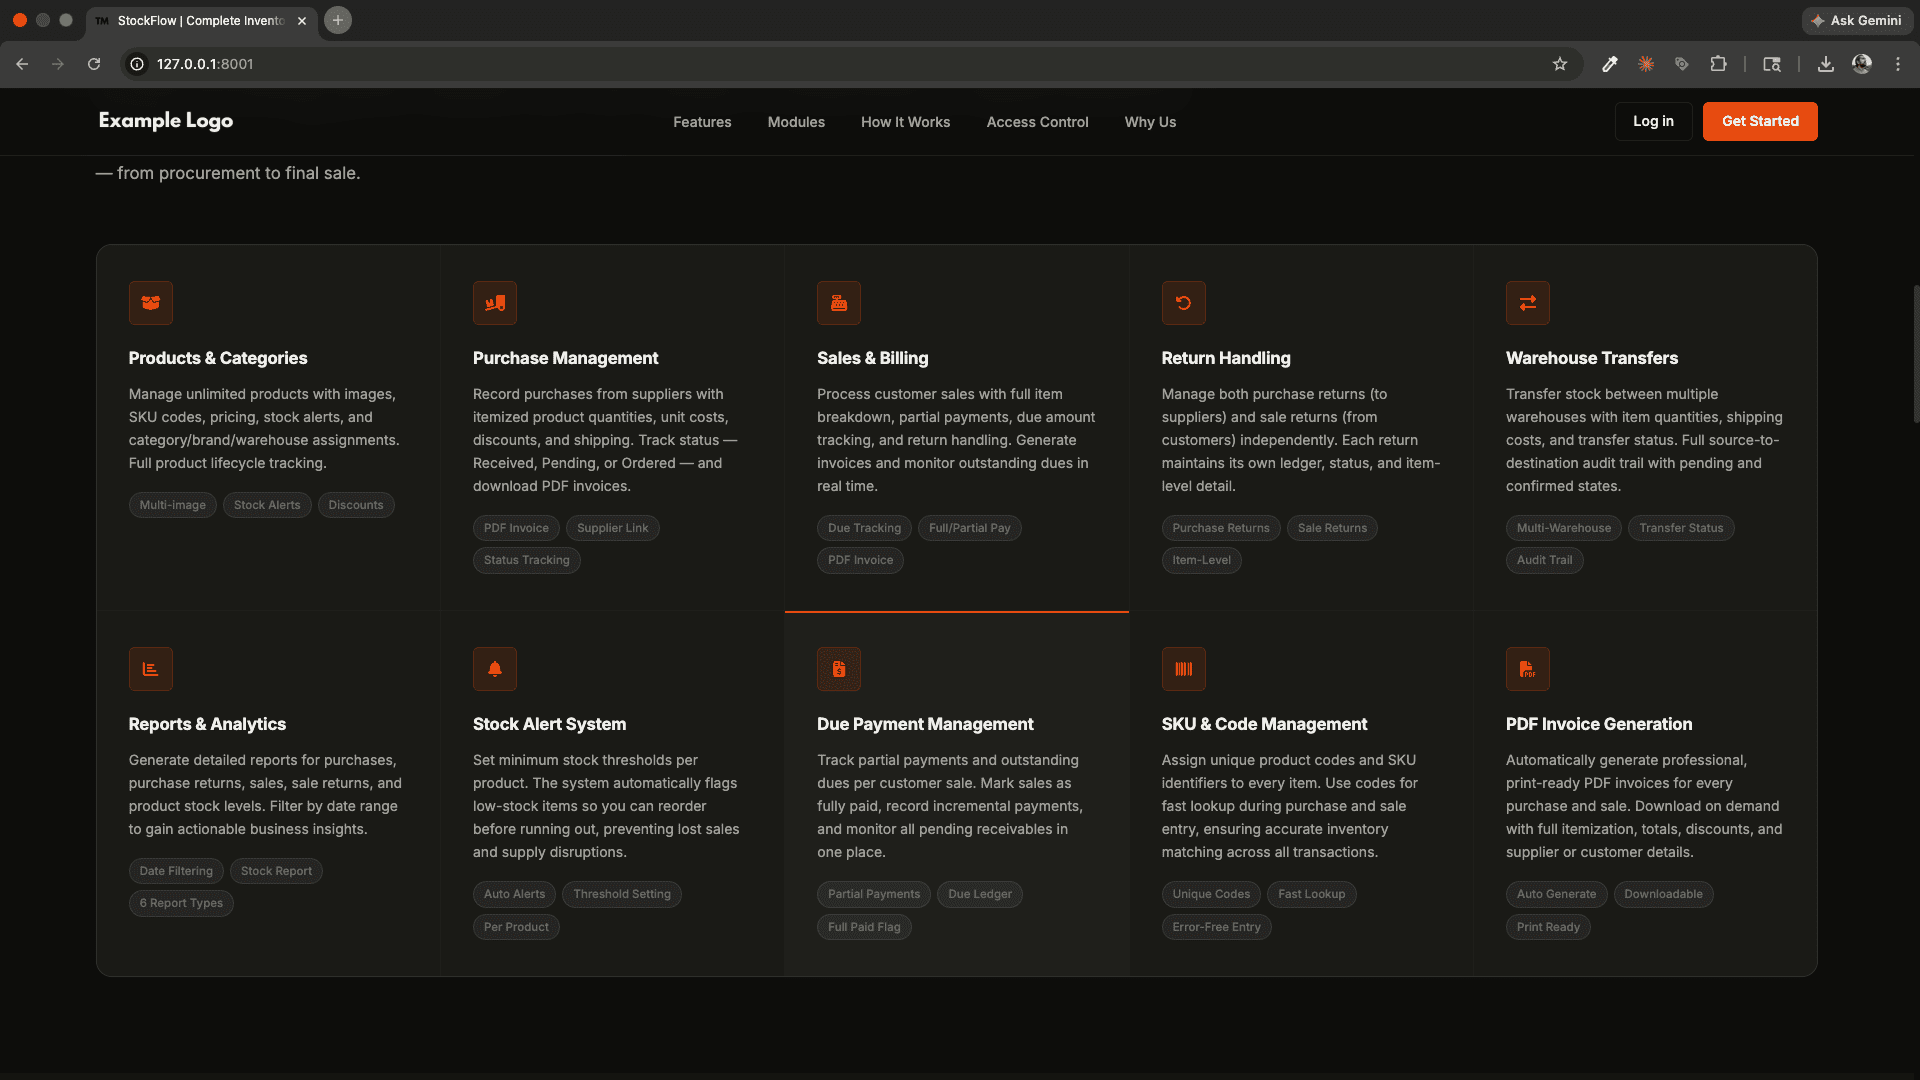This screenshot has width=1920, height=1080.
Task: Click the tag-shaped extension icon
Action: pyautogui.click(x=1681, y=64)
